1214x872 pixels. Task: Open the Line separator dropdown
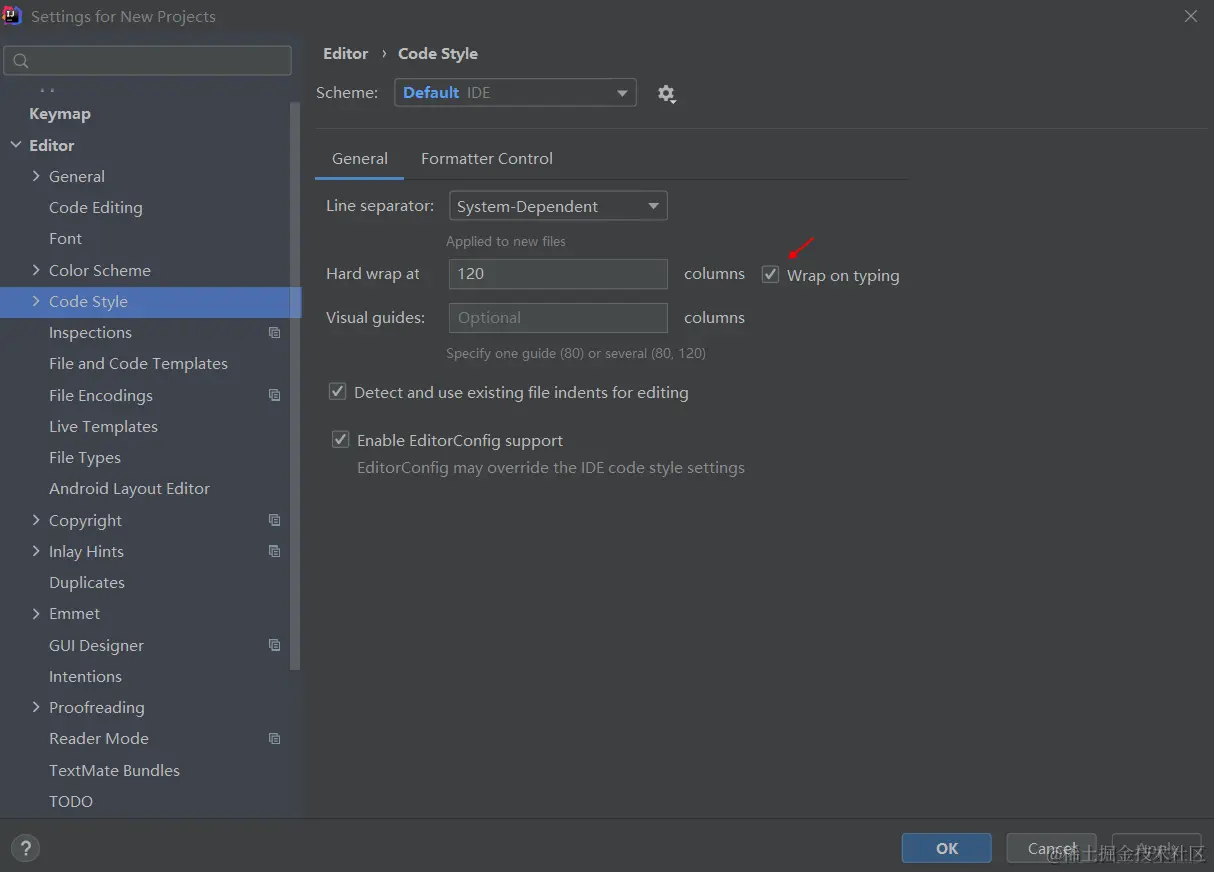click(x=557, y=206)
